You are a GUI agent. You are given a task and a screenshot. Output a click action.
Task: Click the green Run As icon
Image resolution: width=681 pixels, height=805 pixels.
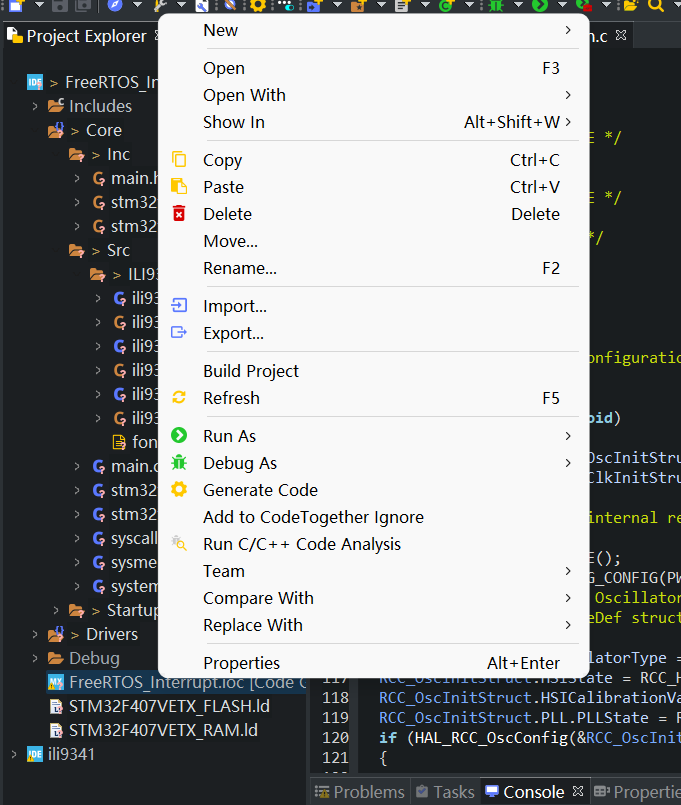pyautogui.click(x=179, y=436)
